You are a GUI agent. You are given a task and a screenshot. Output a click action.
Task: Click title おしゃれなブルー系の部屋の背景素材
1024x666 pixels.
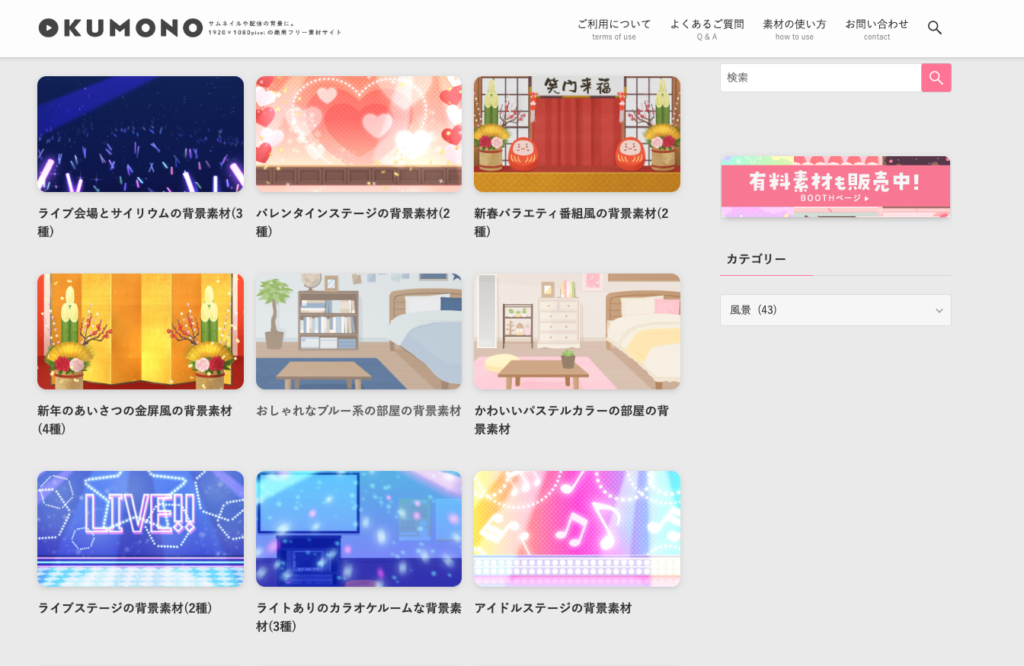[x=359, y=411]
